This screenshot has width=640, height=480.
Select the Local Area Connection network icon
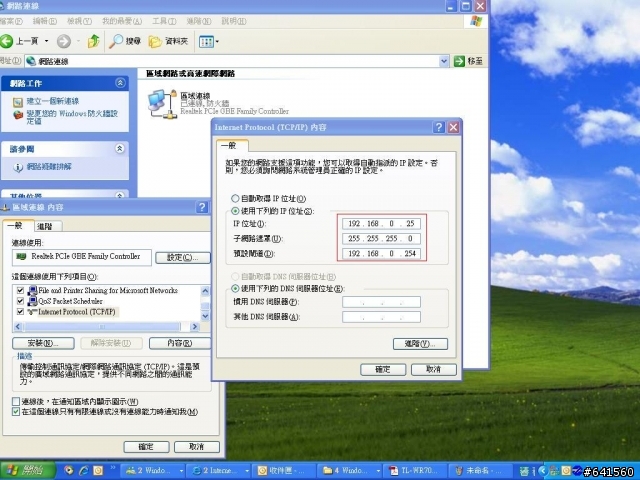(162, 104)
